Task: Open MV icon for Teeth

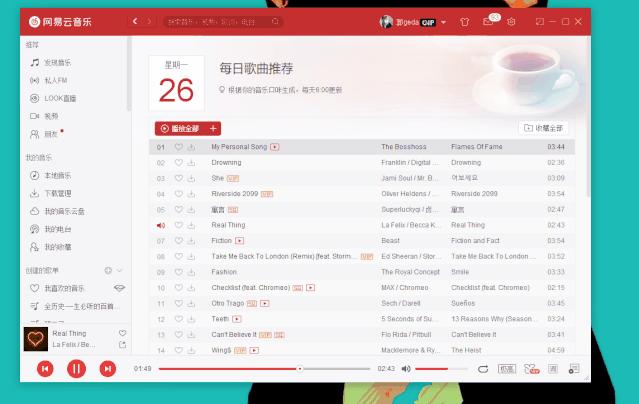Action: (x=237, y=319)
